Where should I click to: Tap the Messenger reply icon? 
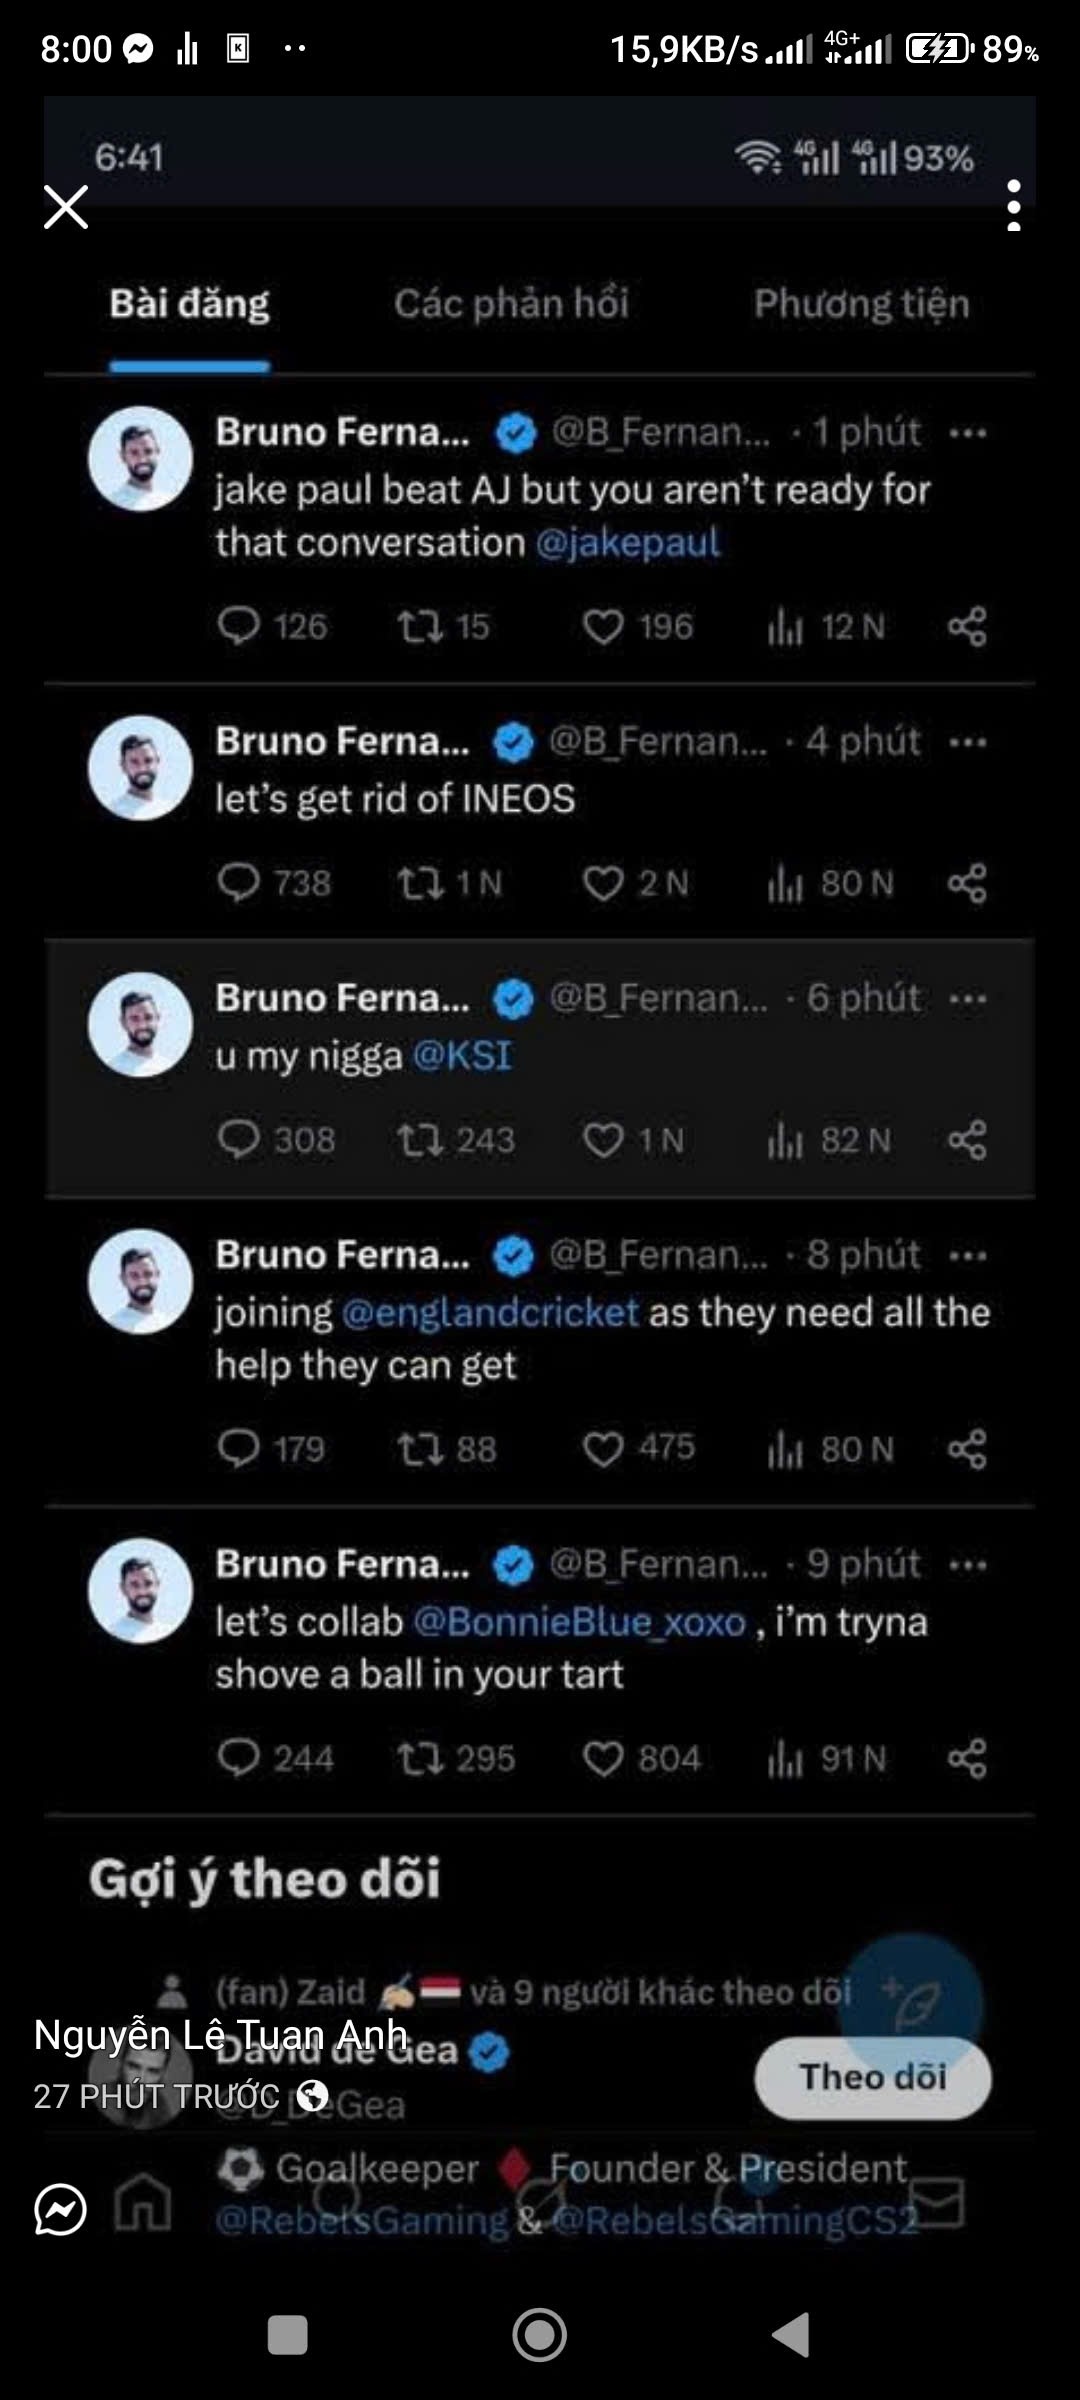60,2210
